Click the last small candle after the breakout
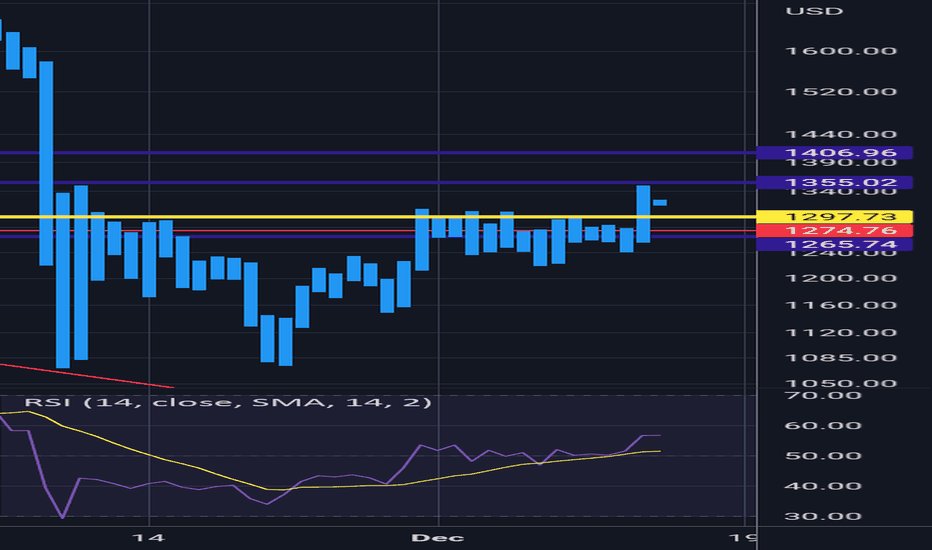Image resolution: width=932 pixels, height=550 pixels. [x=660, y=203]
